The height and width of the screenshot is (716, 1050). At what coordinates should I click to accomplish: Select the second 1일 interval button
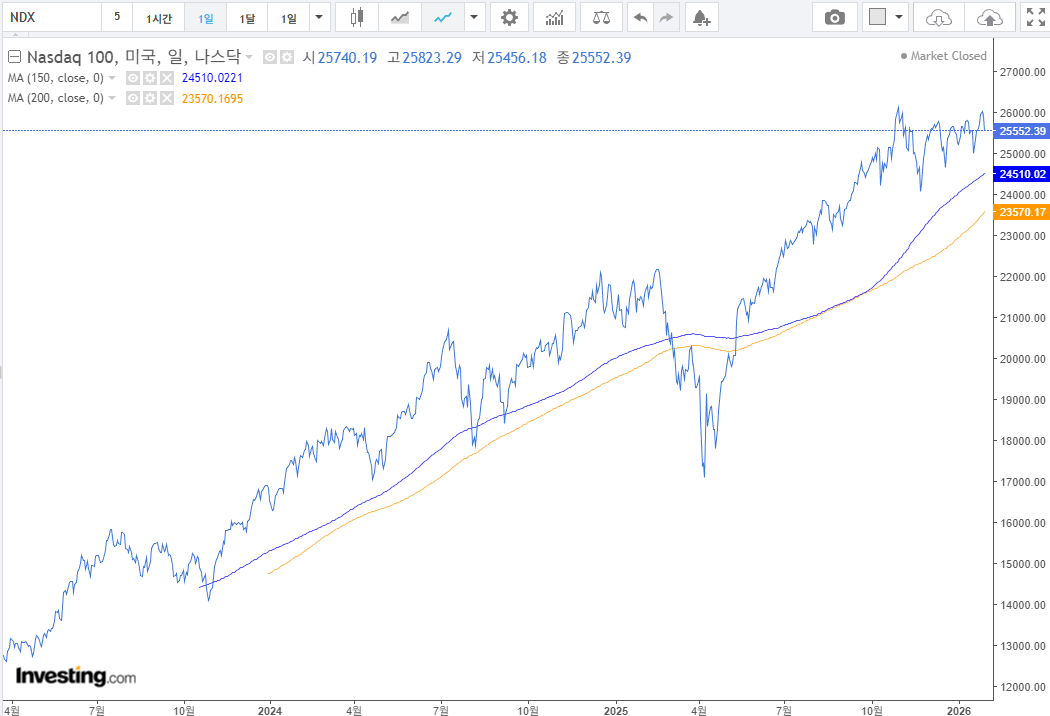[289, 17]
